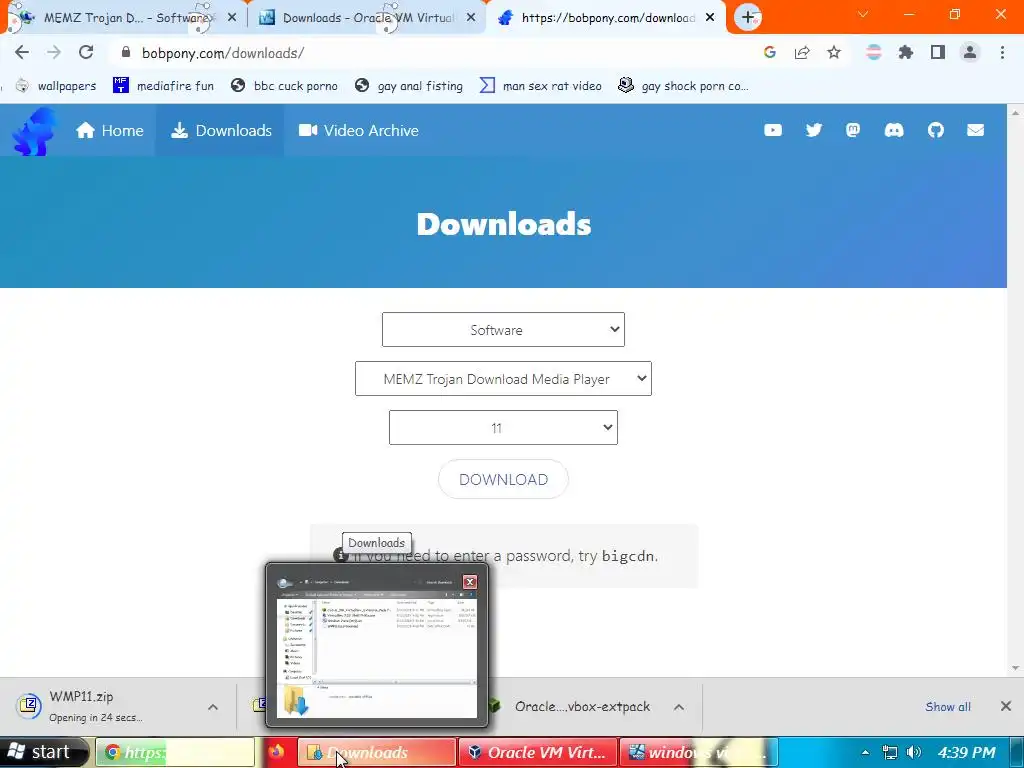
Task: Open Firefox from the taskbar
Action: coord(276,752)
